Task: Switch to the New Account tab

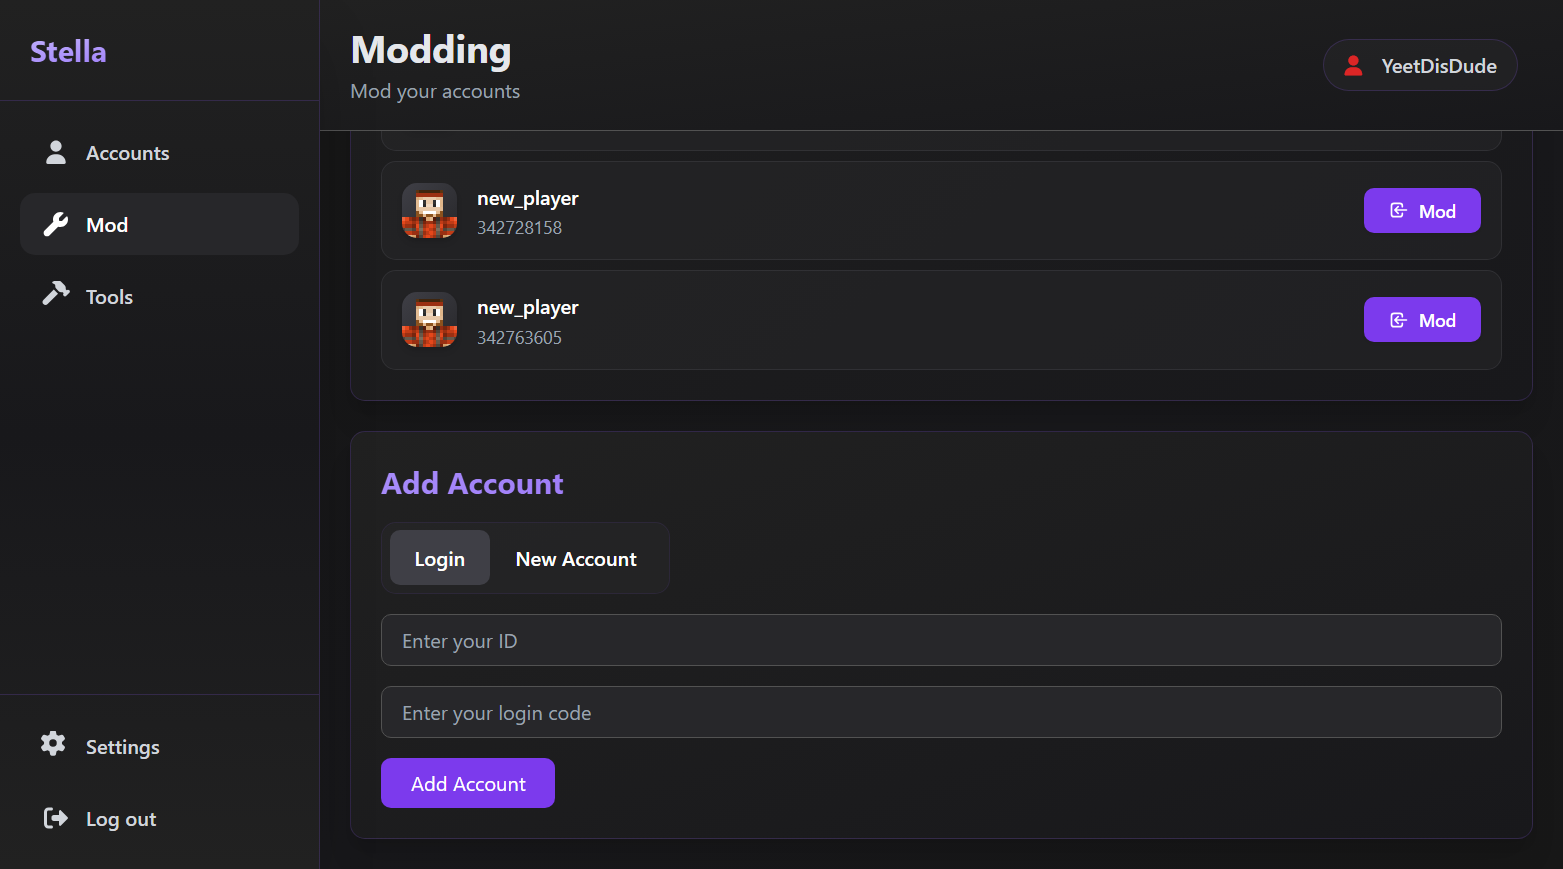Action: [x=576, y=558]
